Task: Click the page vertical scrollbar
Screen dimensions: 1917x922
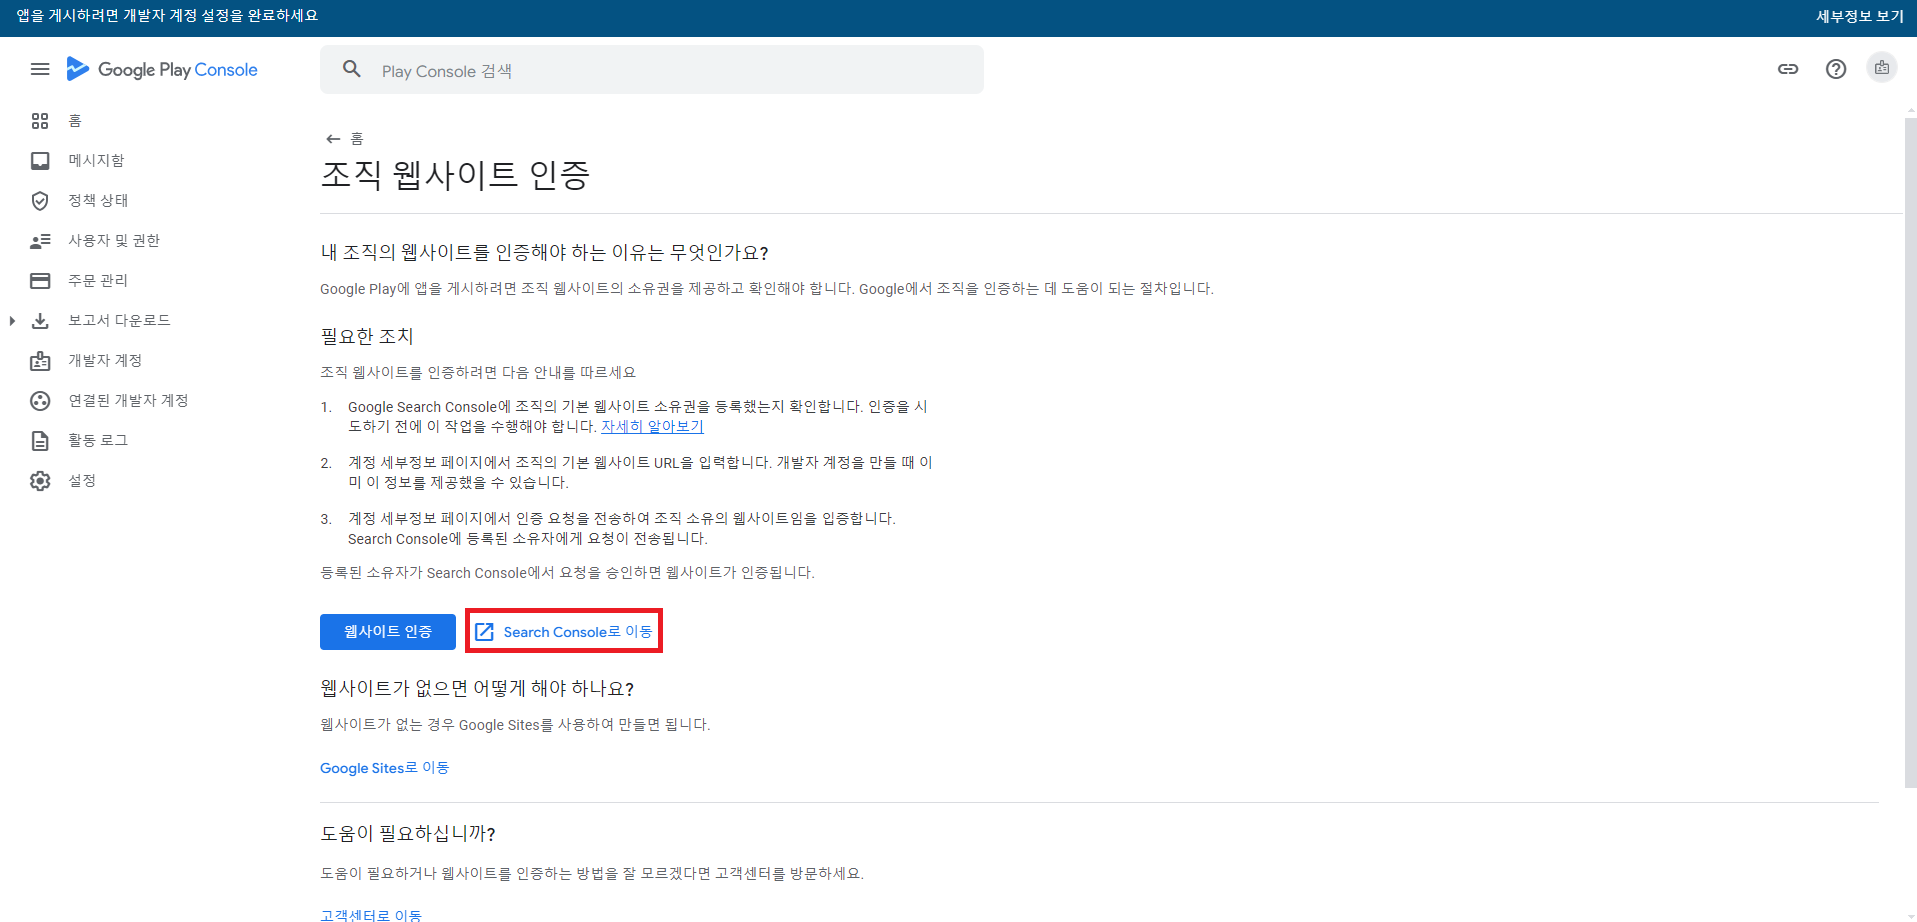Action: tap(1910, 452)
